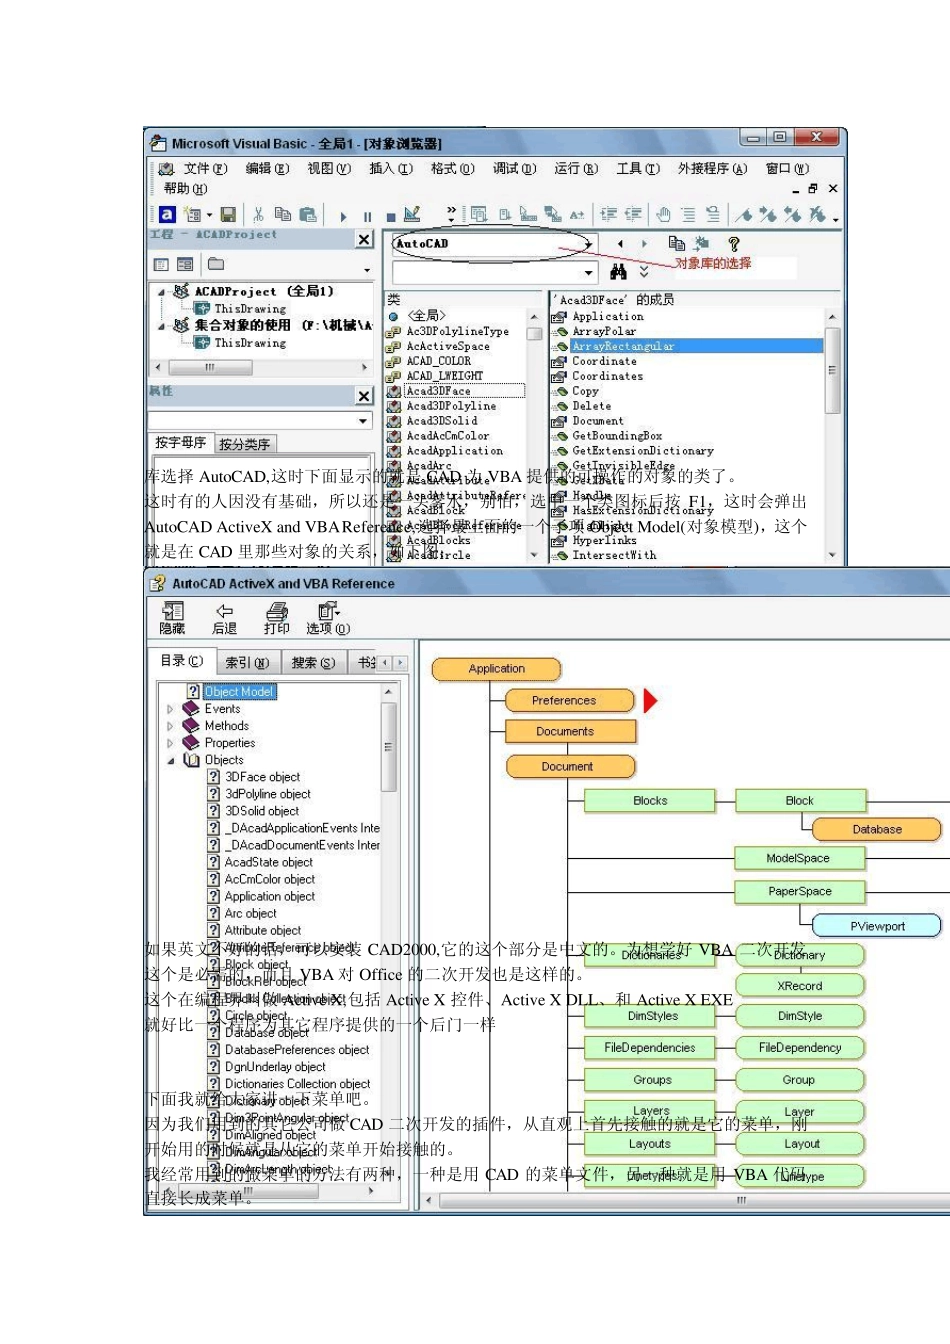
Task: Click the Object Browser help question icon
Action: (733, 243)
